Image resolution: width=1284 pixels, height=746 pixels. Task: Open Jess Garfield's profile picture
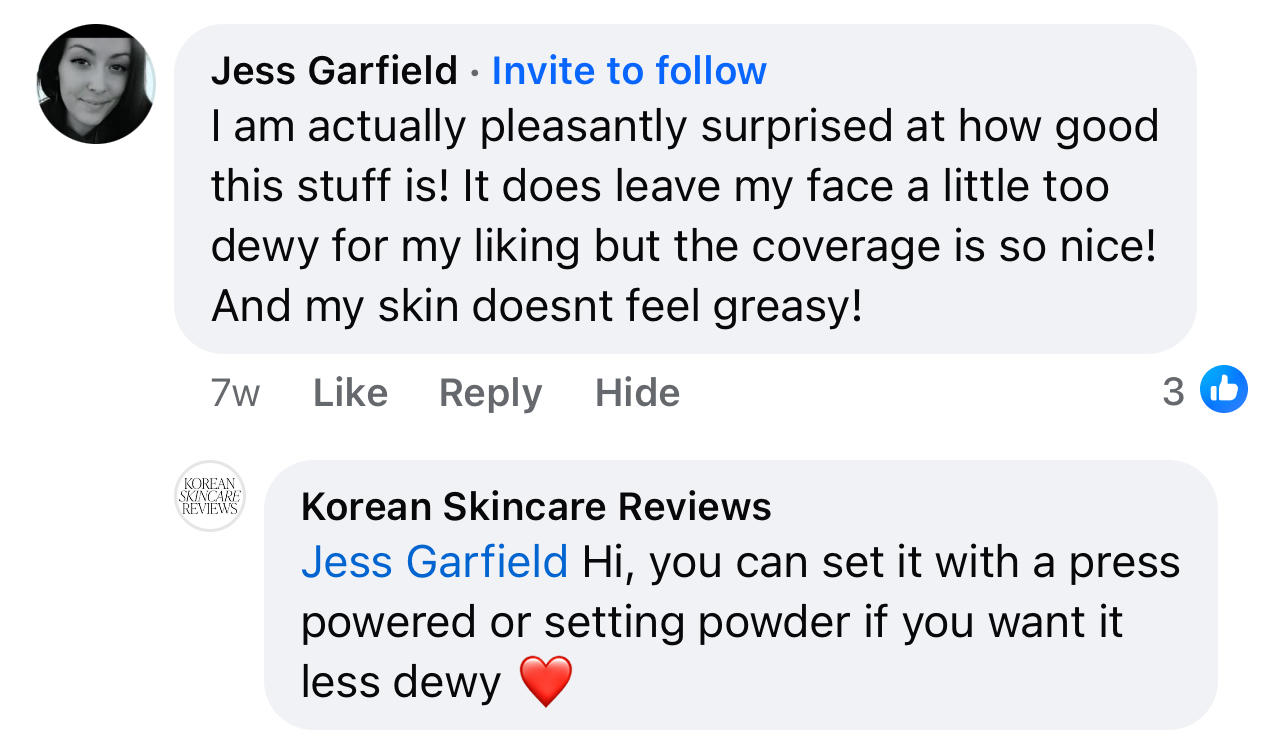click(96, 84)
